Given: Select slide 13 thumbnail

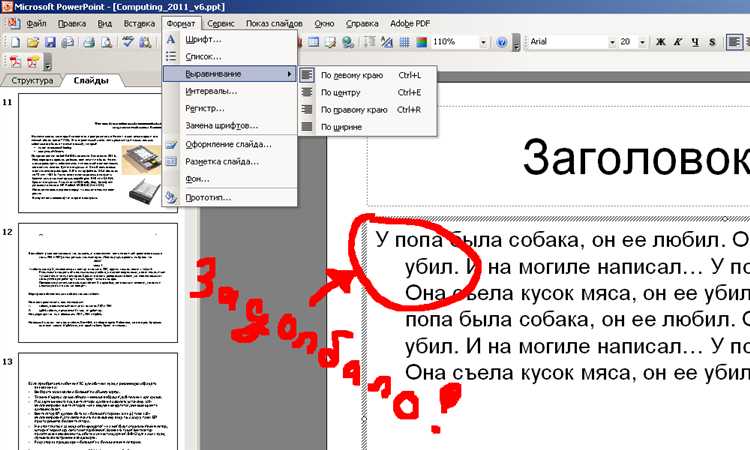Looking at the screenshot, I should [x=98, y=401].
